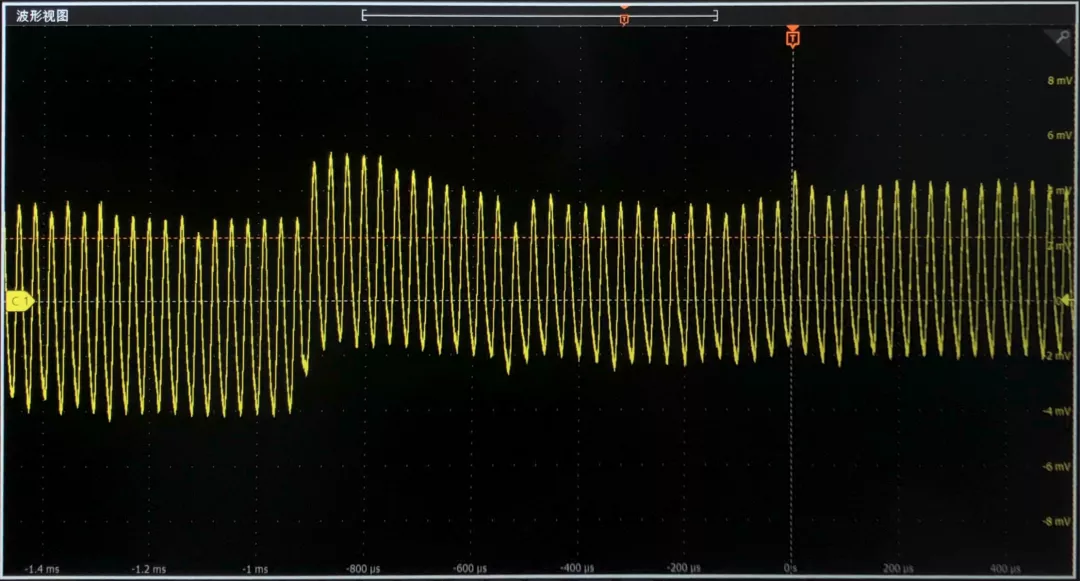This screenshot has height=581, width=1080.
Task: Click the vertical dashed trigger time line
Action: [x=792, y=303]
